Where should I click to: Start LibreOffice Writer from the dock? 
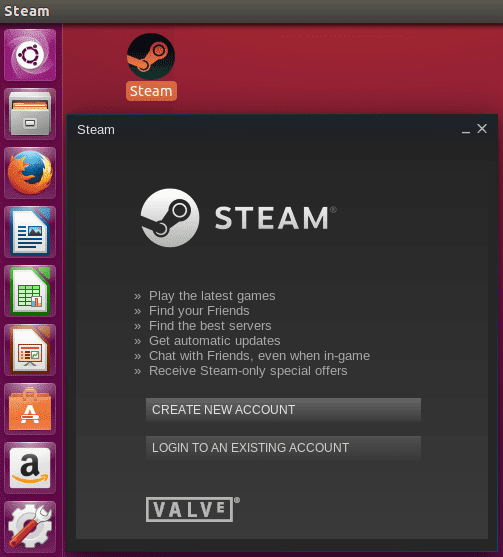(30, 232)
